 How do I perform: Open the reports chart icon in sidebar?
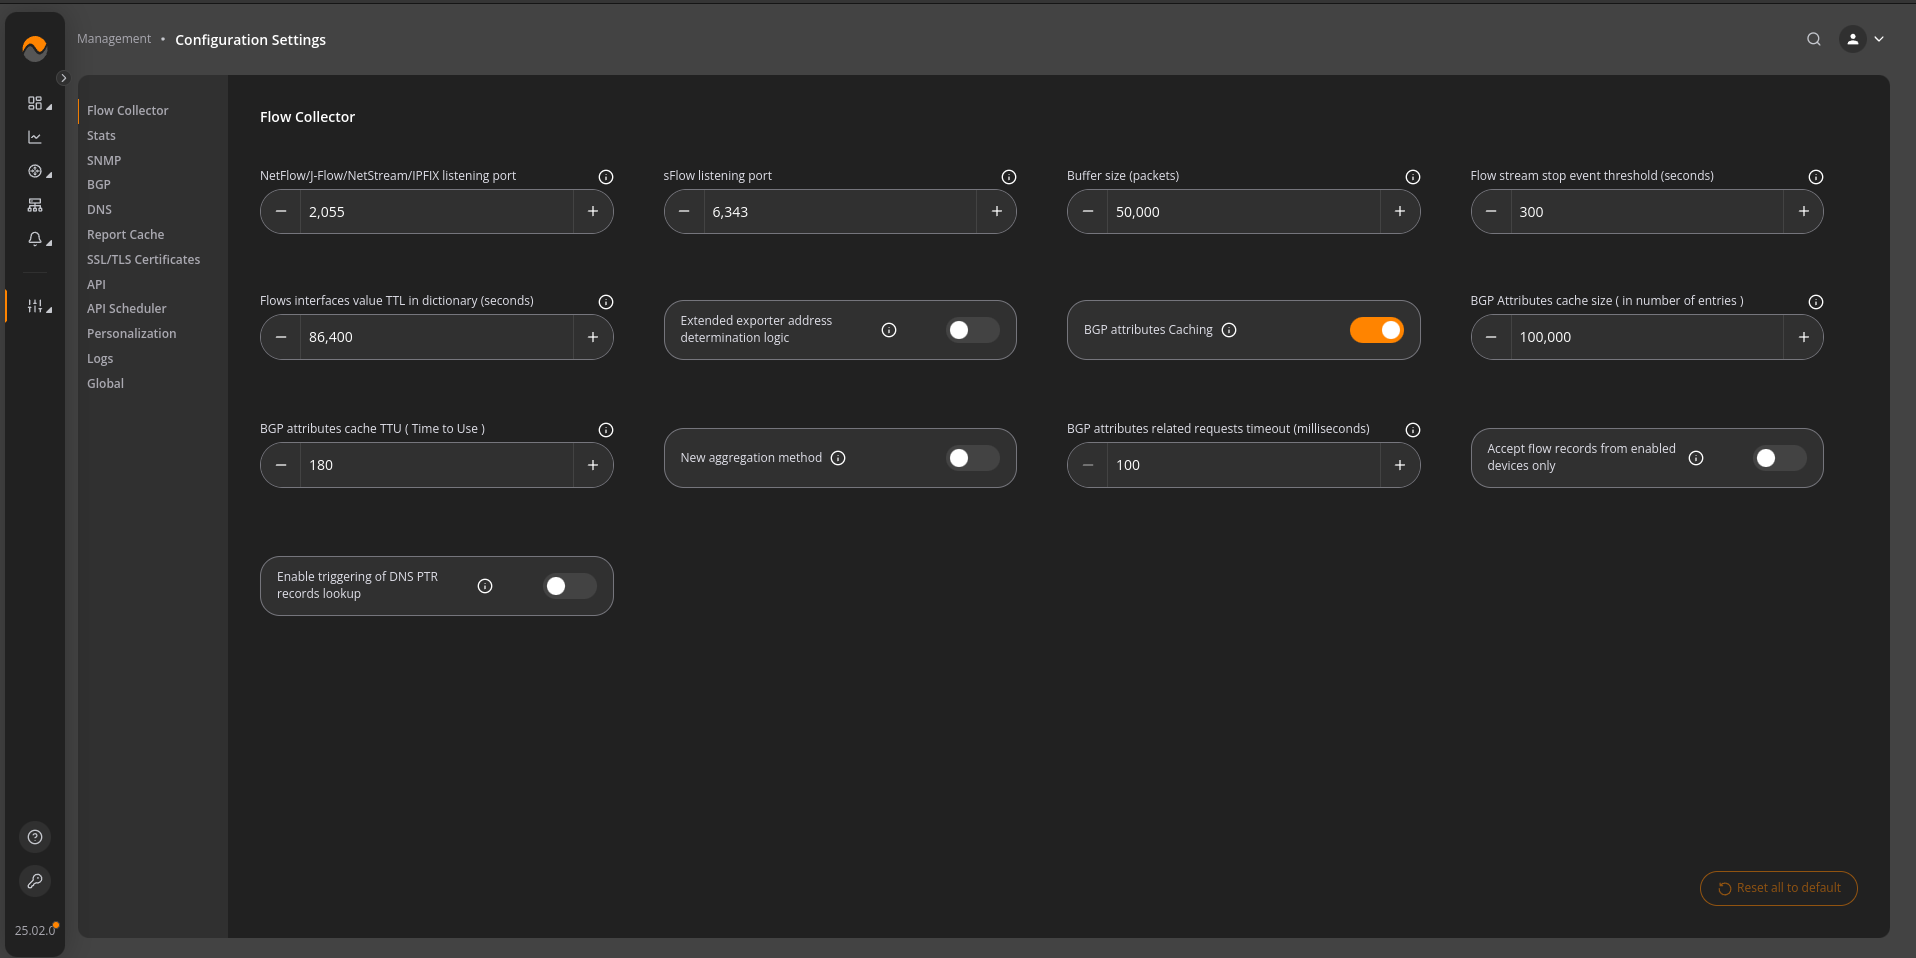click(x=35, y=137)
